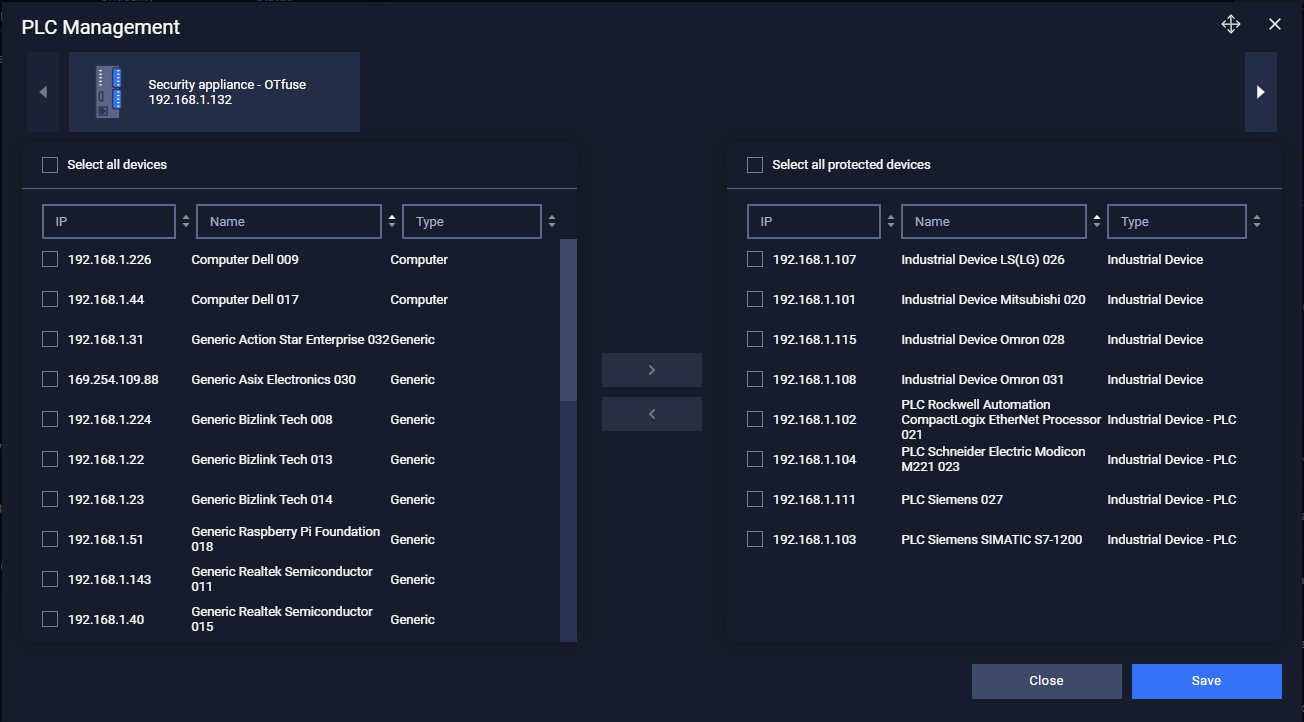This screenshot has height=722, width=1304.
Task: Go to next appliance with right arrow
Action: tap(1261, 92)
